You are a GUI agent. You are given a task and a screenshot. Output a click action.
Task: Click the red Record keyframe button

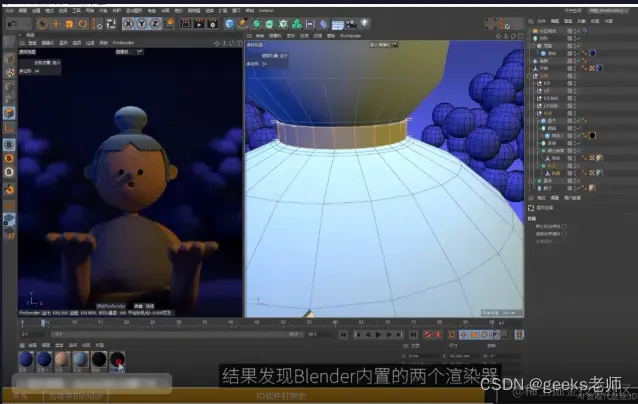pos(428,334)
